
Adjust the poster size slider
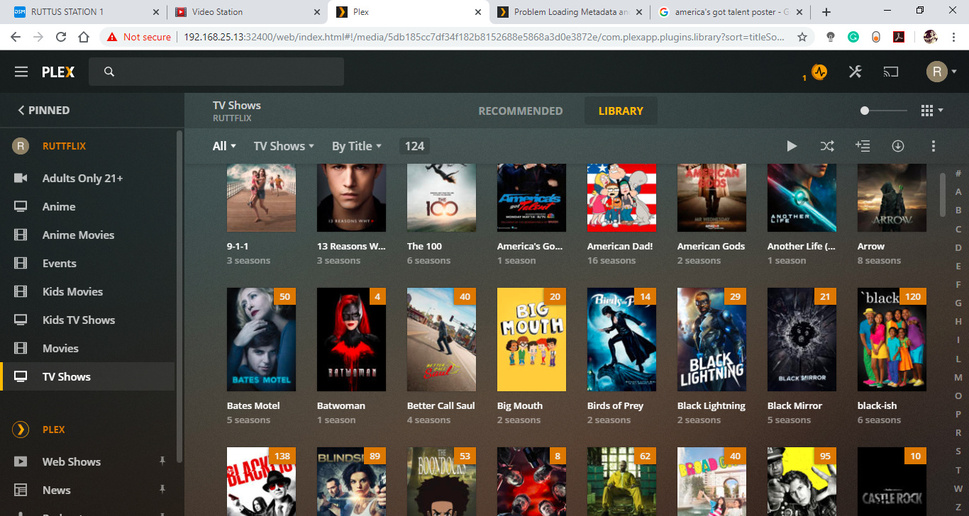click(x=884, y=111)
